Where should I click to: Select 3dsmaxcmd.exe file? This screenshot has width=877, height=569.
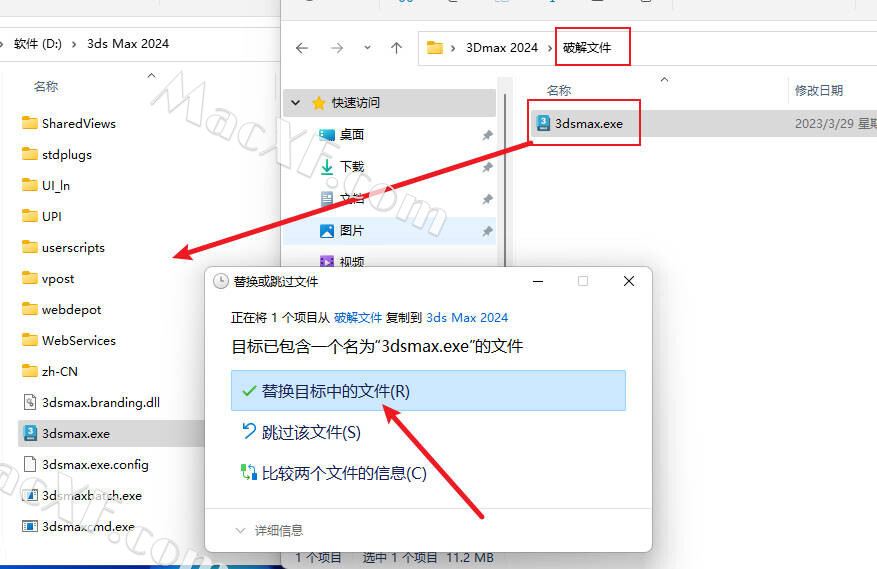click(78, 526)
